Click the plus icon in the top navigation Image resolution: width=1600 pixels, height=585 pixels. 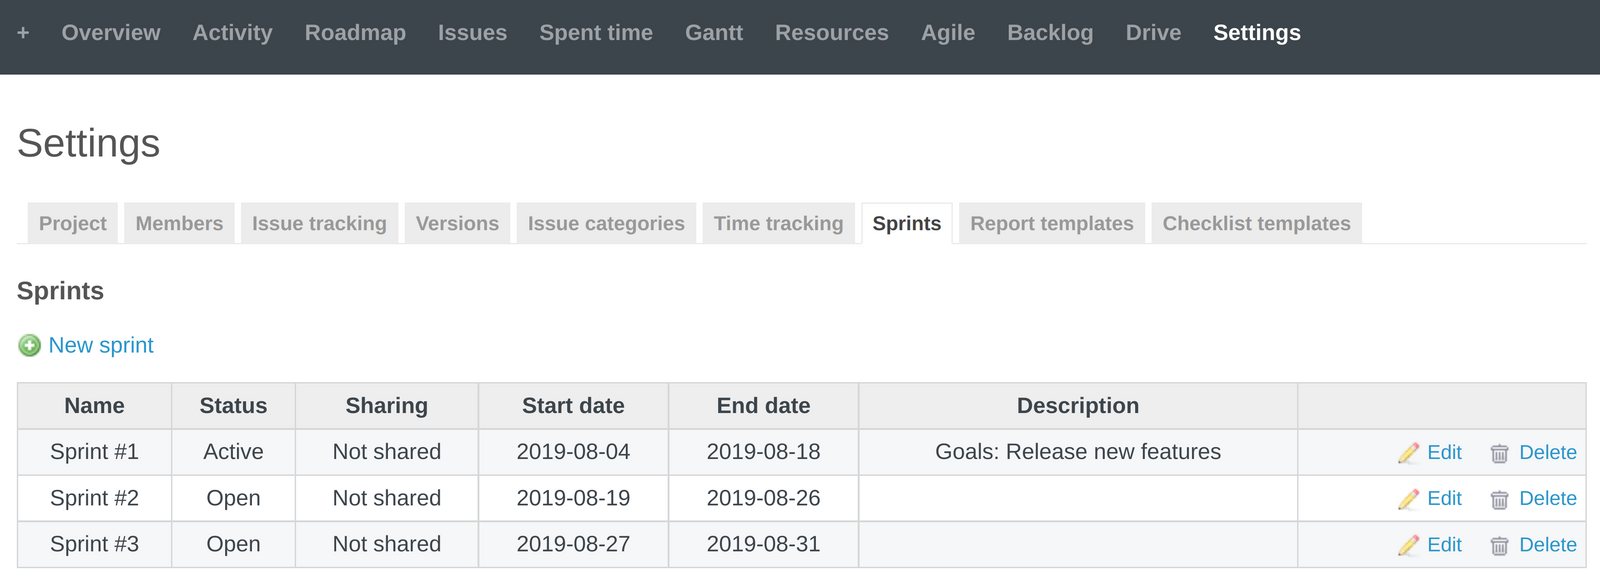(23, 32)
